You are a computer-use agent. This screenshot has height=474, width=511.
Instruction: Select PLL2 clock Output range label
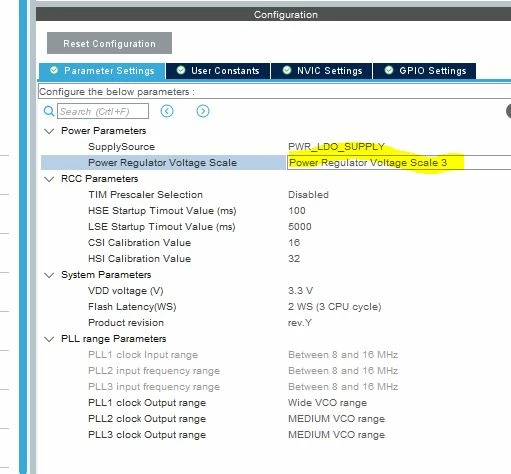147,419
